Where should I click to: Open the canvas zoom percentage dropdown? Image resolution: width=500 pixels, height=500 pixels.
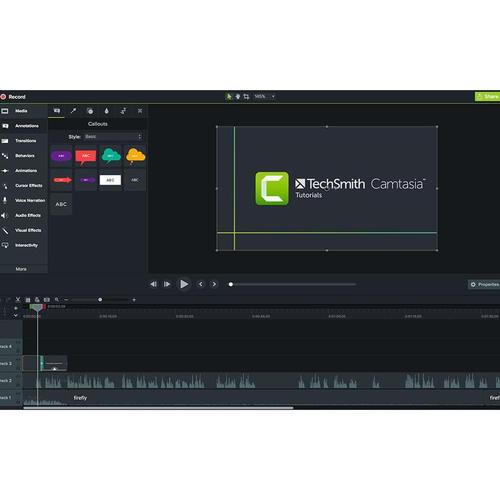pos(265,97)
